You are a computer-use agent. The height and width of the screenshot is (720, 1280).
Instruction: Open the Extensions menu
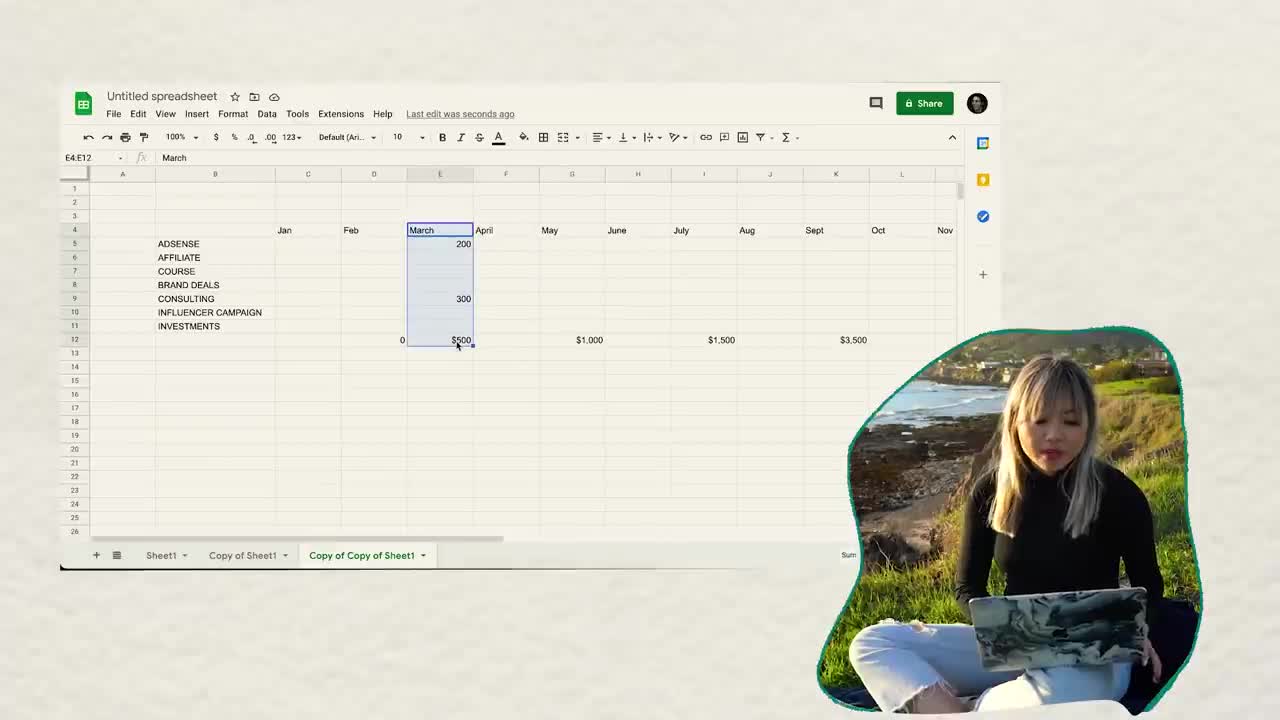341,114
